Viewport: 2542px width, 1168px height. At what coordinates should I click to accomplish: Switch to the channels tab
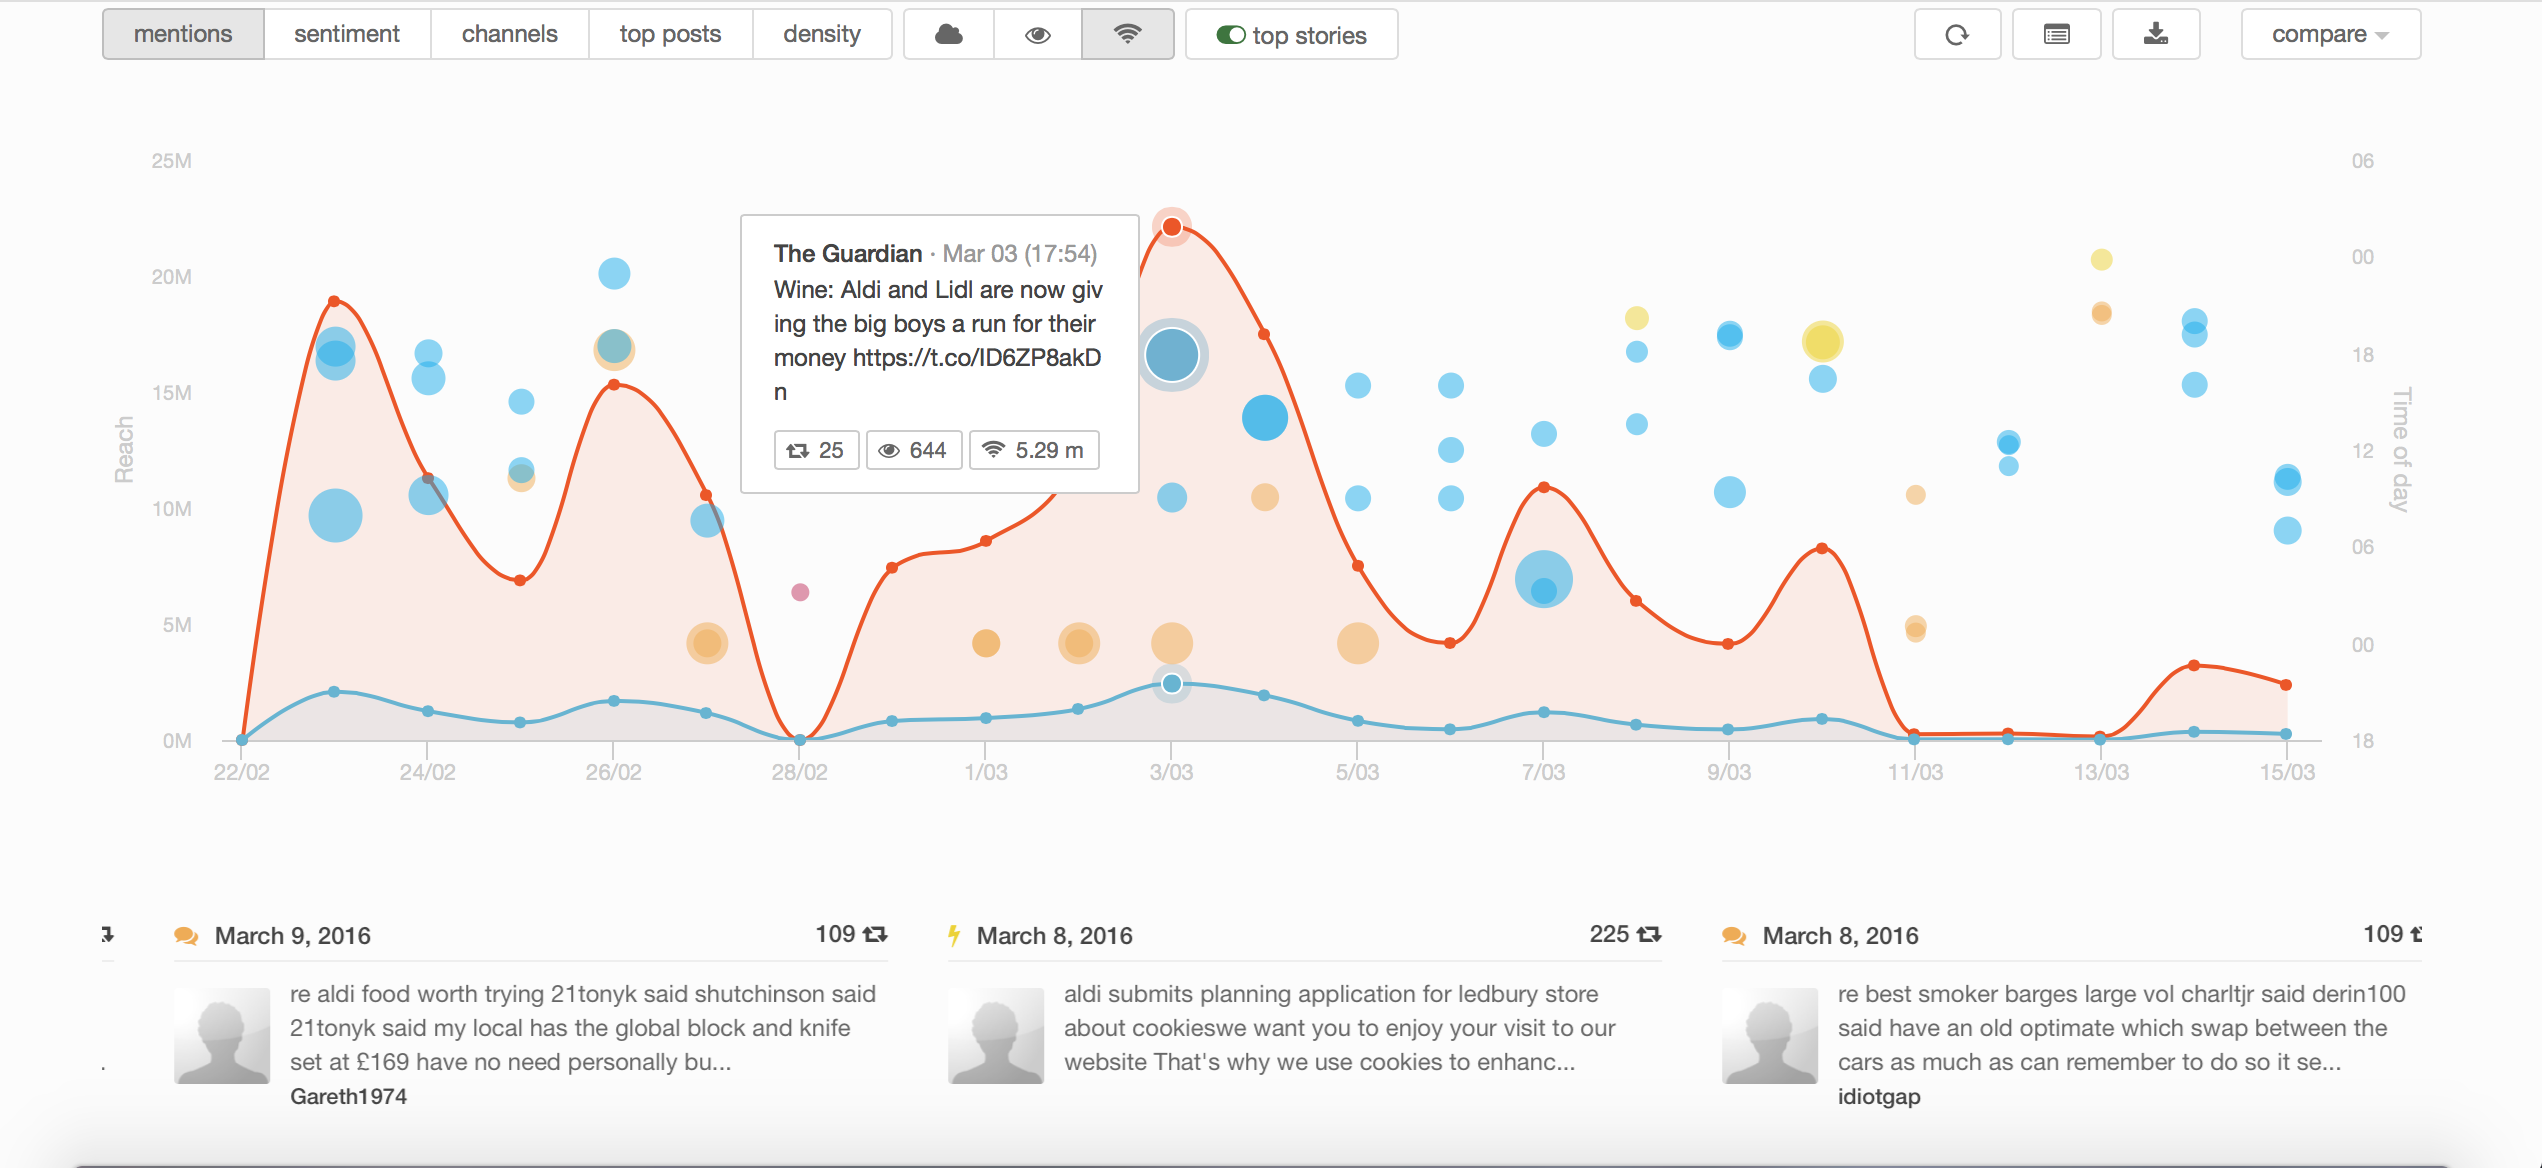509,35
